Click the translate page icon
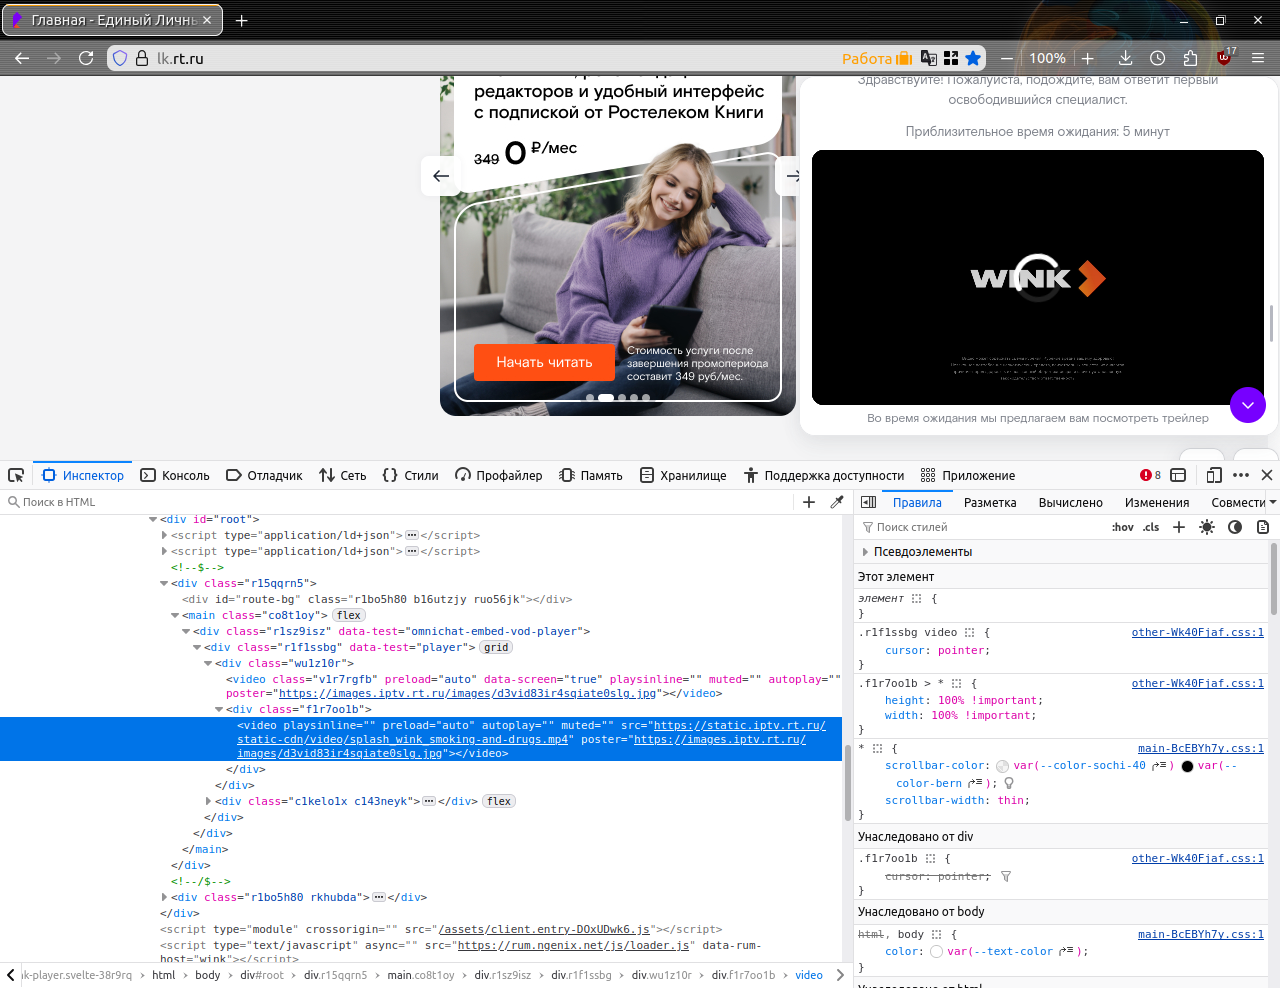The image size is (1280, 988). click(x=929, y=58)
